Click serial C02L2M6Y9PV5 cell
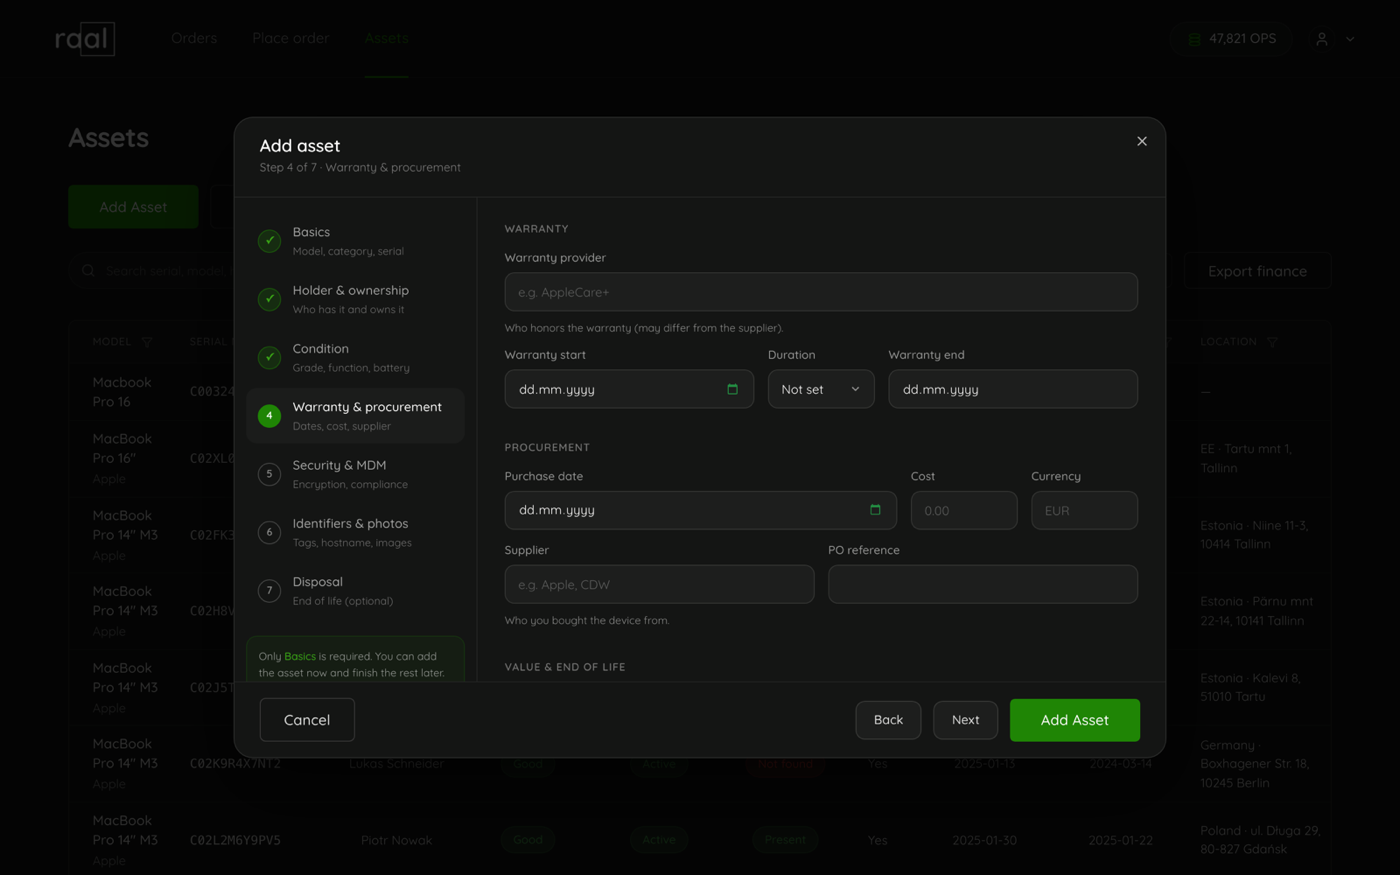Screen dimensions: 1400x875 point(235,840)
